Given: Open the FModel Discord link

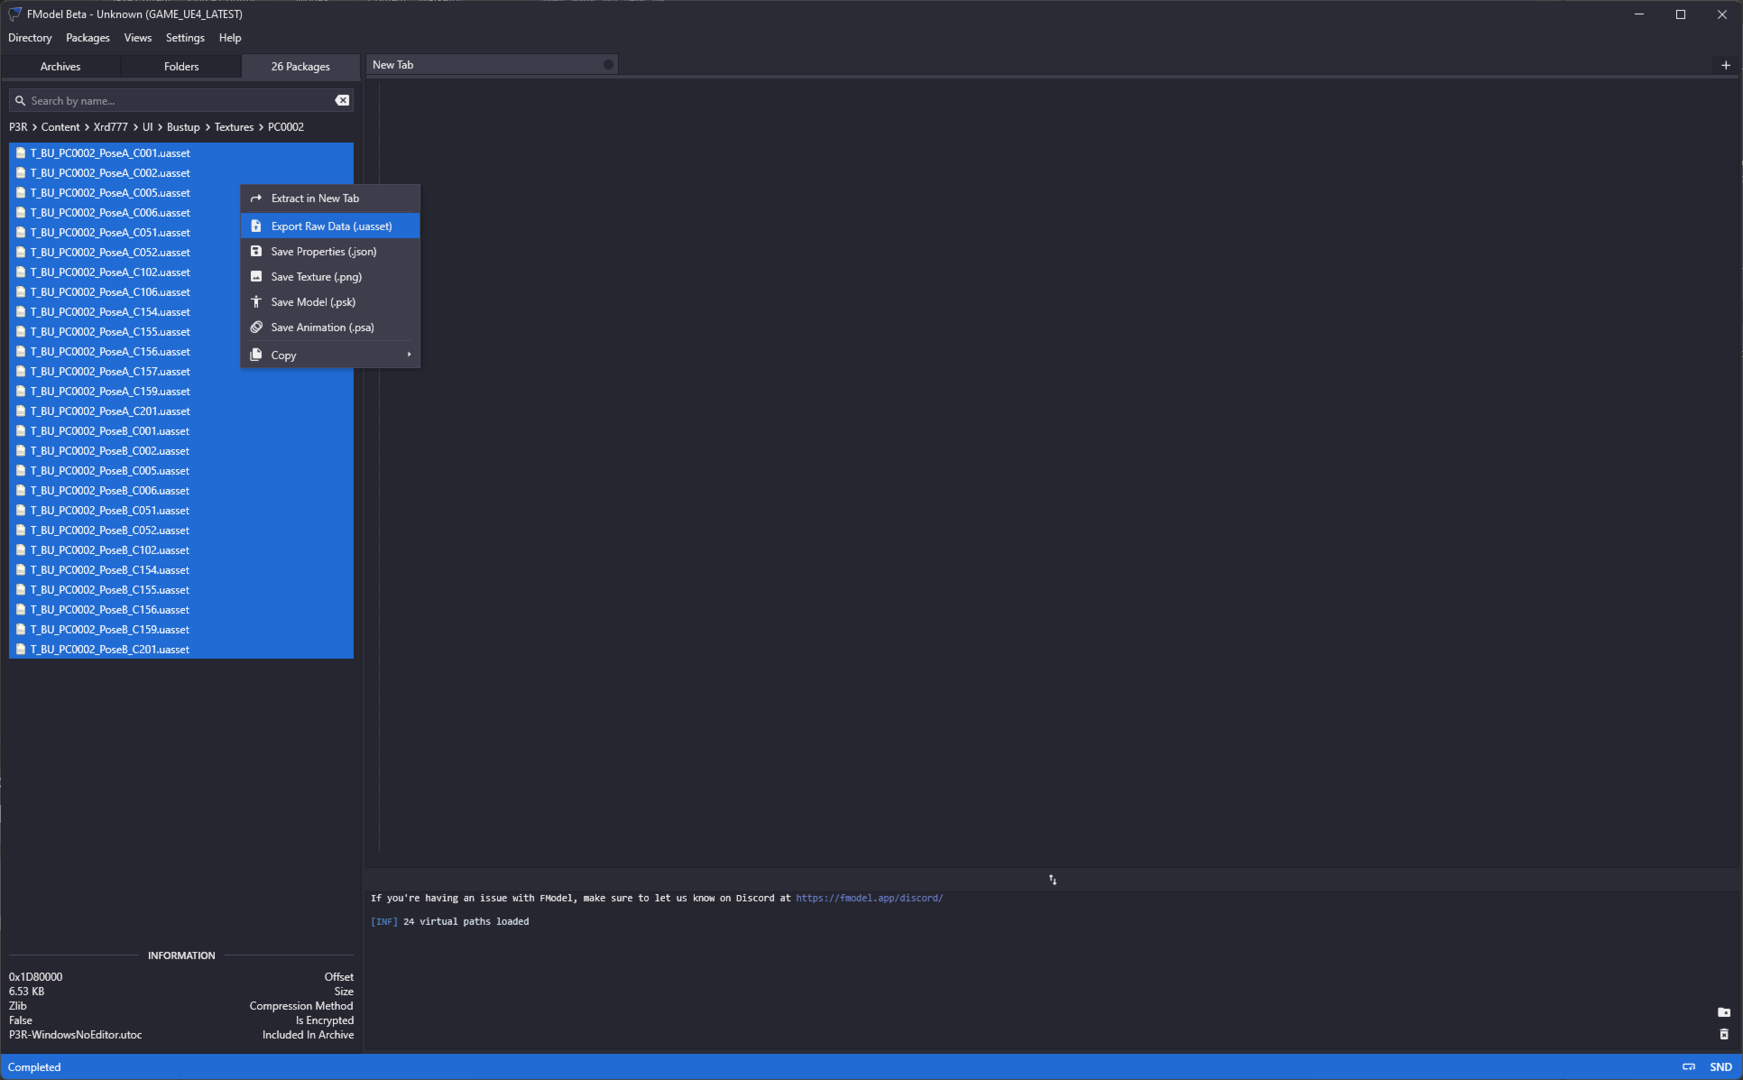Looking at the screenshot, I should pos(869,898).
